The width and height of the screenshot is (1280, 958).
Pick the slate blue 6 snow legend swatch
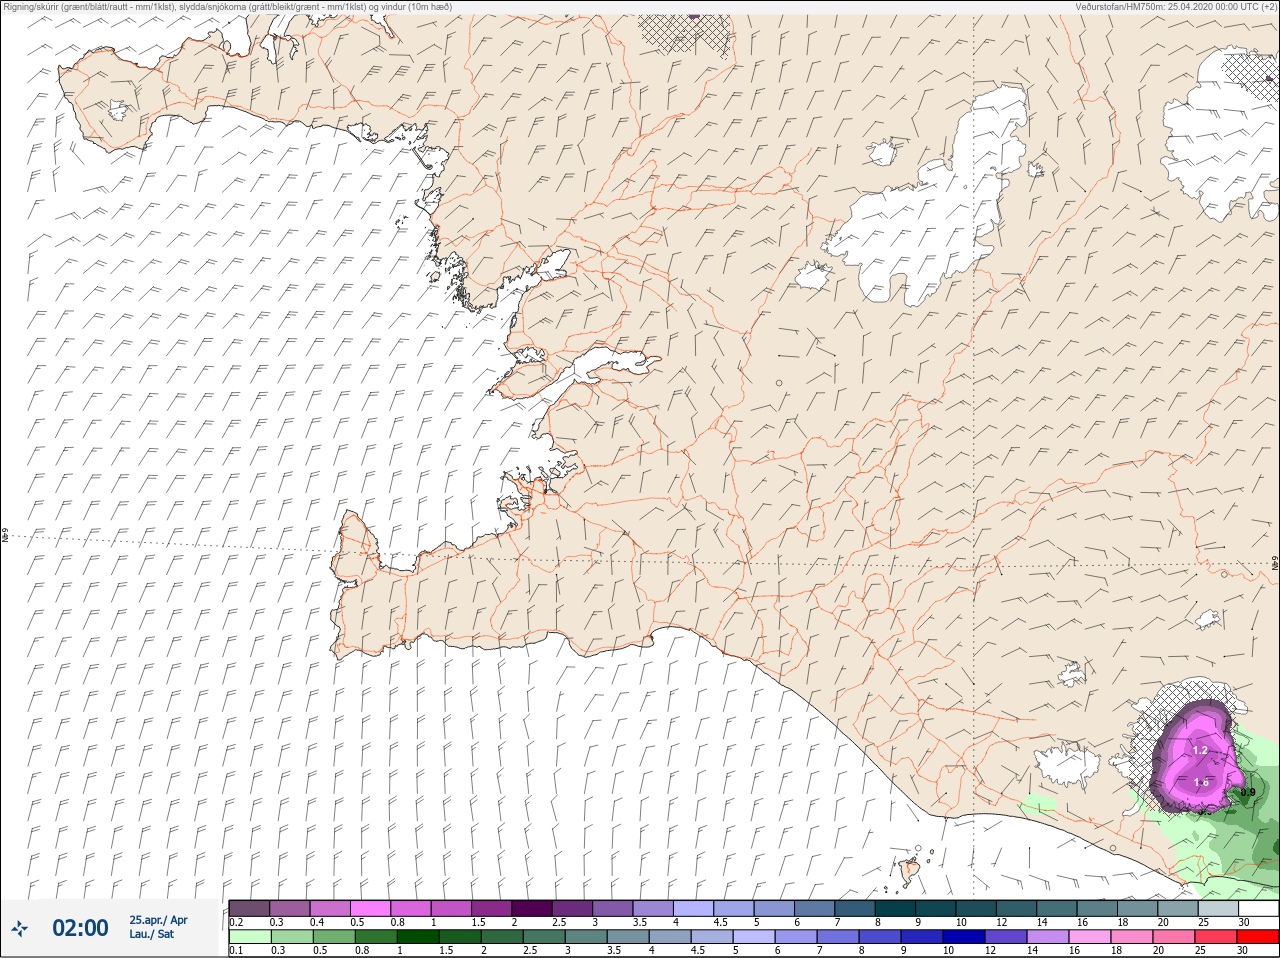pyautogui.click(x=815, y=908)
